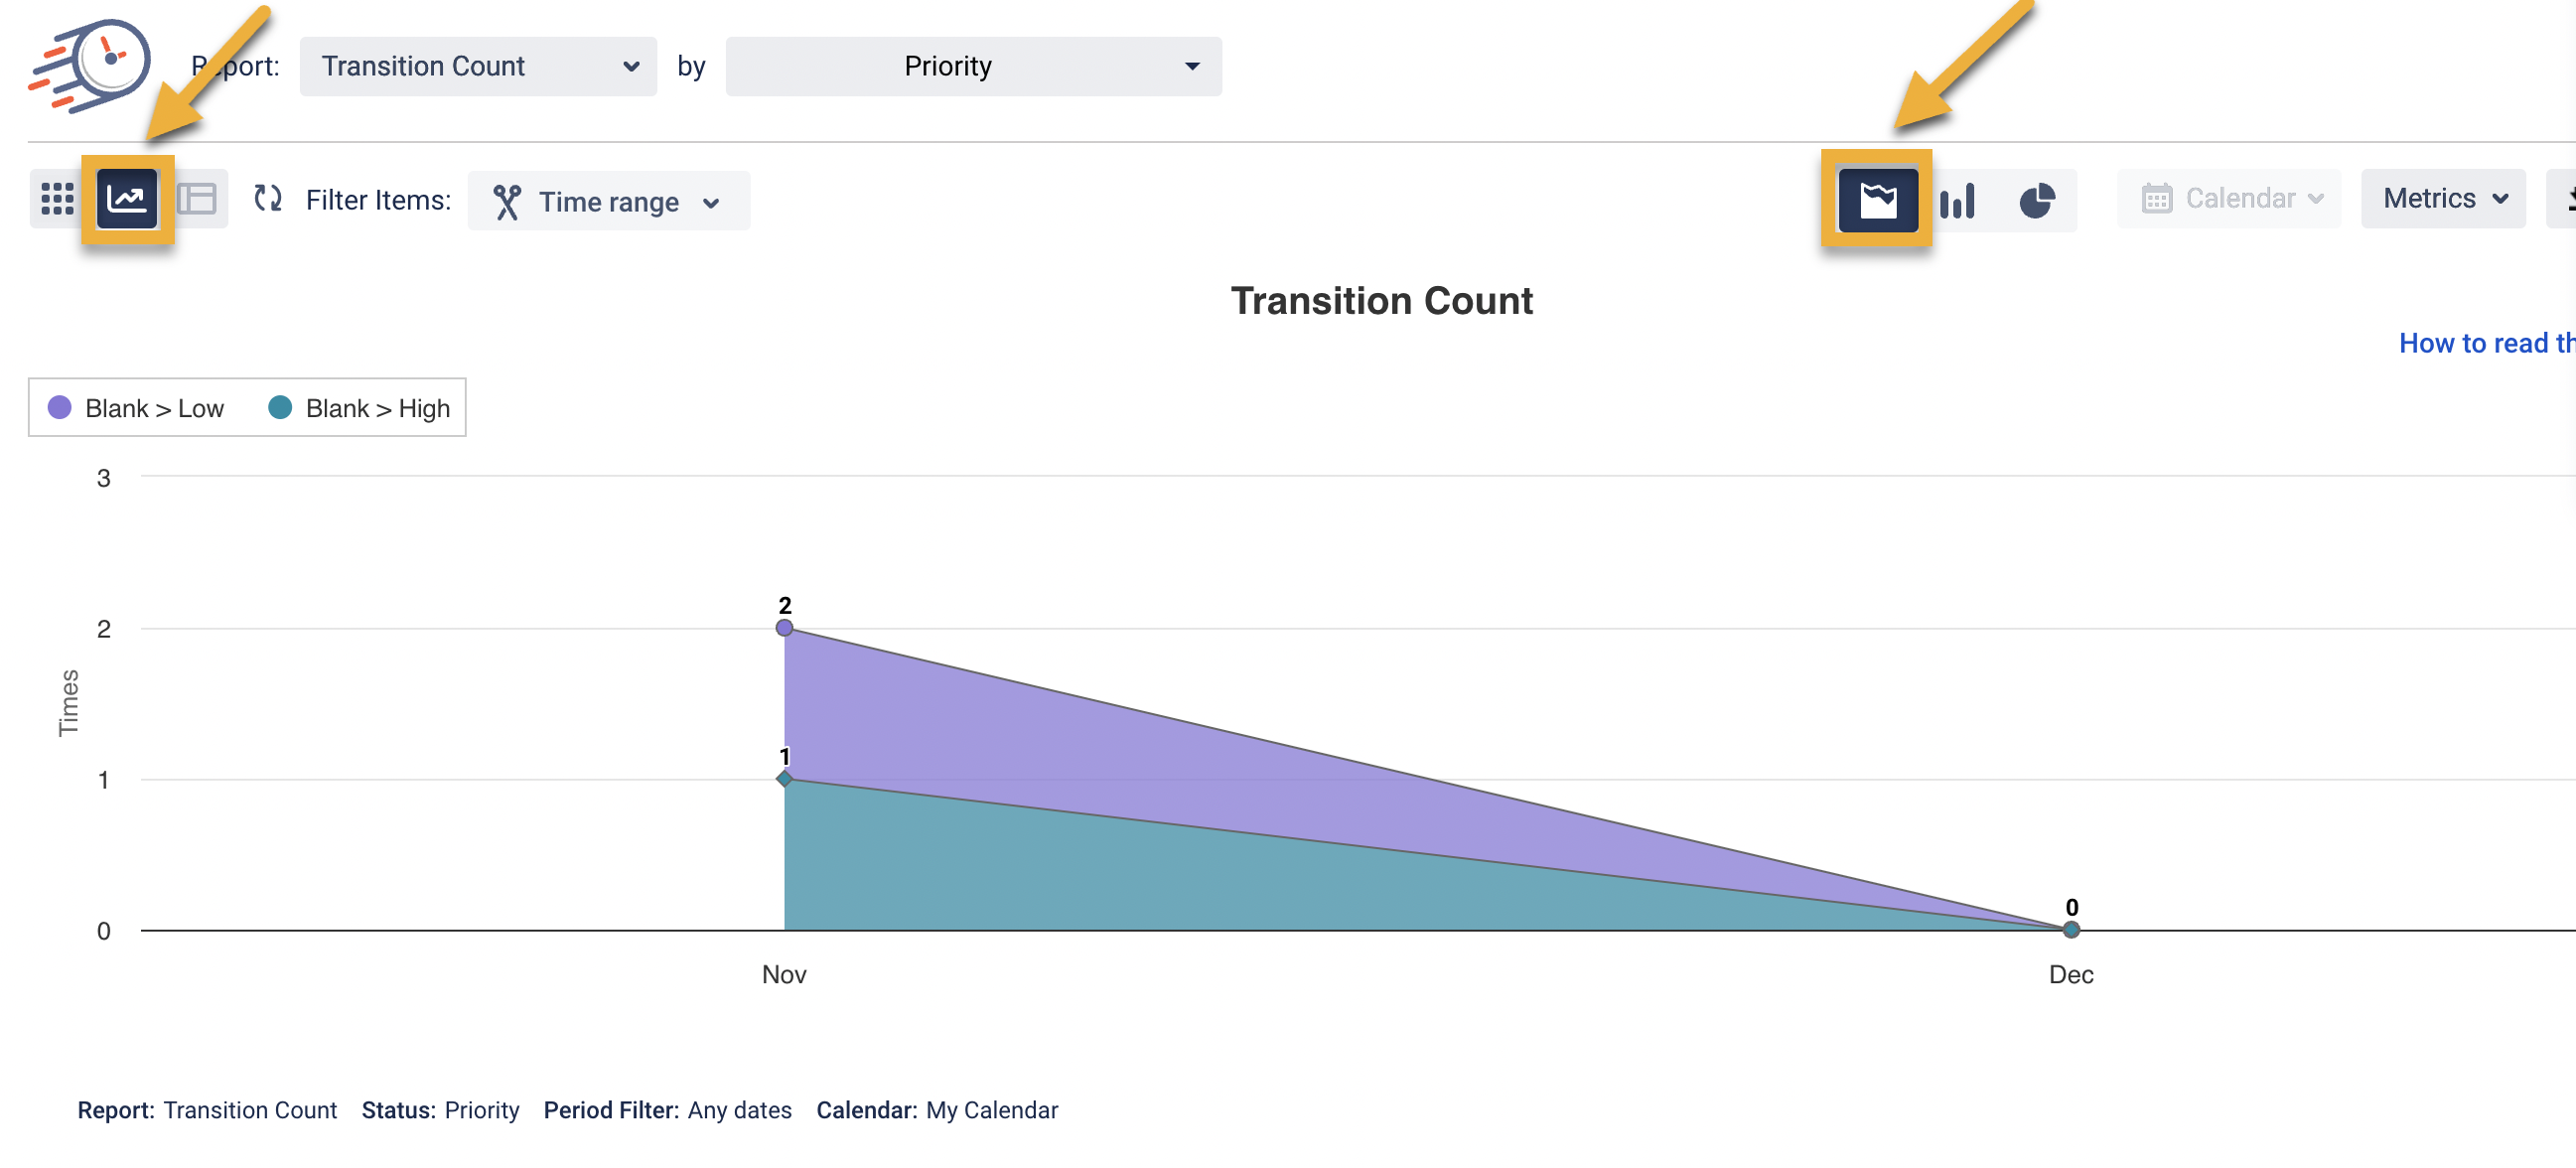Switch to the grid view icon
Viewport: 2576px width, 1168px height.
pos(57,199)
